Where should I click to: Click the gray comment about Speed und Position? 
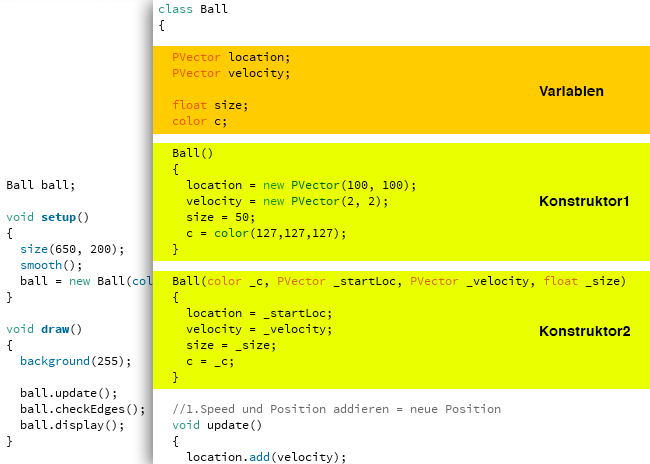(336, 409)
